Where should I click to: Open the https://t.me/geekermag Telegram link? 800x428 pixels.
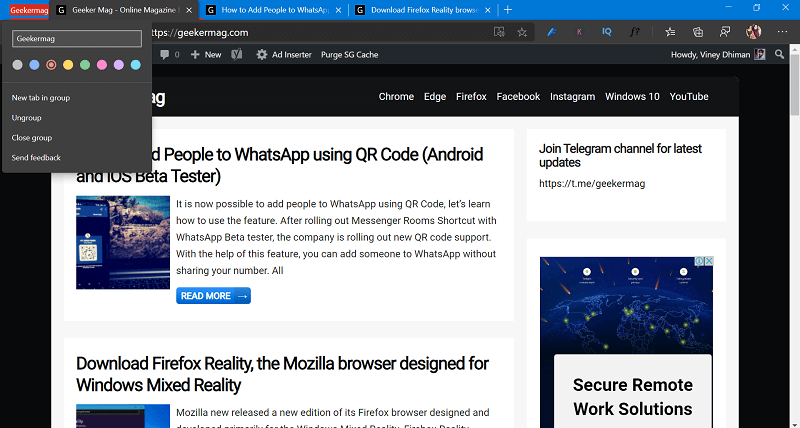[x=592, y=184]
